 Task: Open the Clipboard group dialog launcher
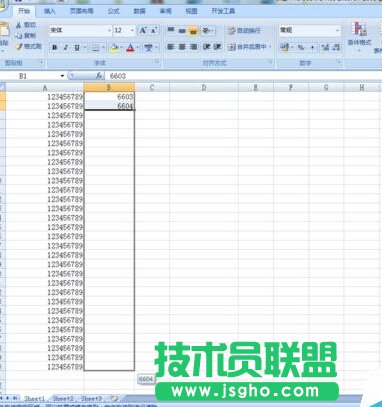[42, 62]
